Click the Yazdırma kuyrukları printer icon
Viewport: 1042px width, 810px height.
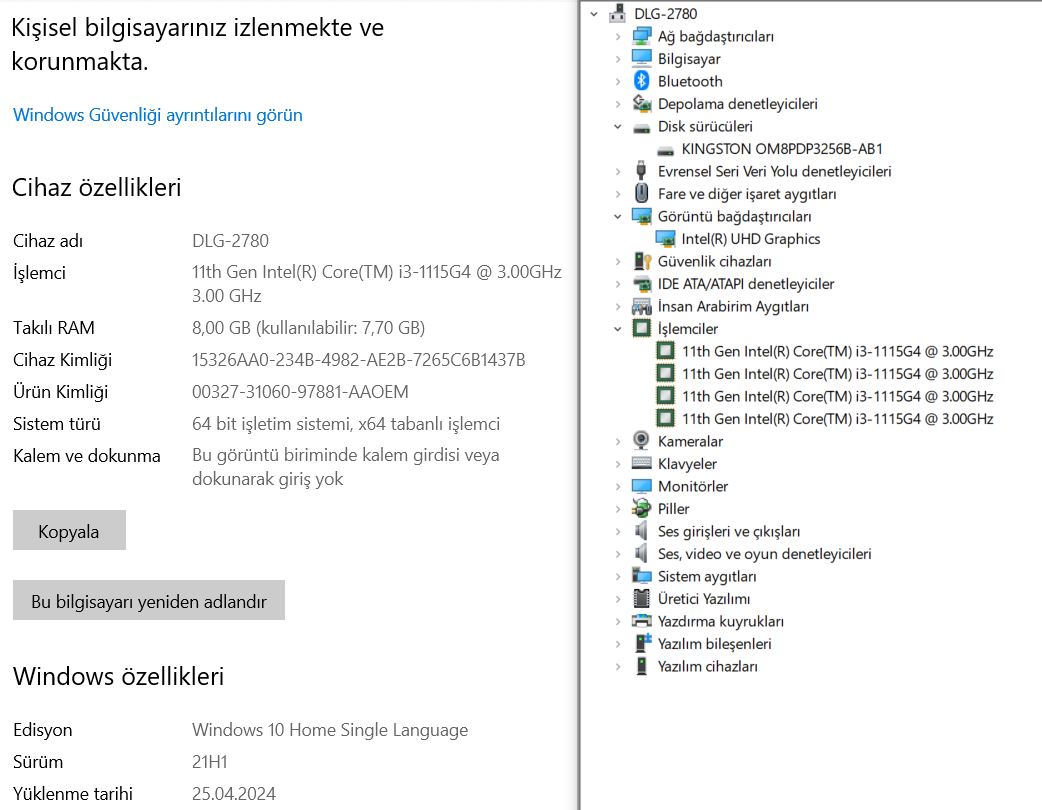click(641, 621)
